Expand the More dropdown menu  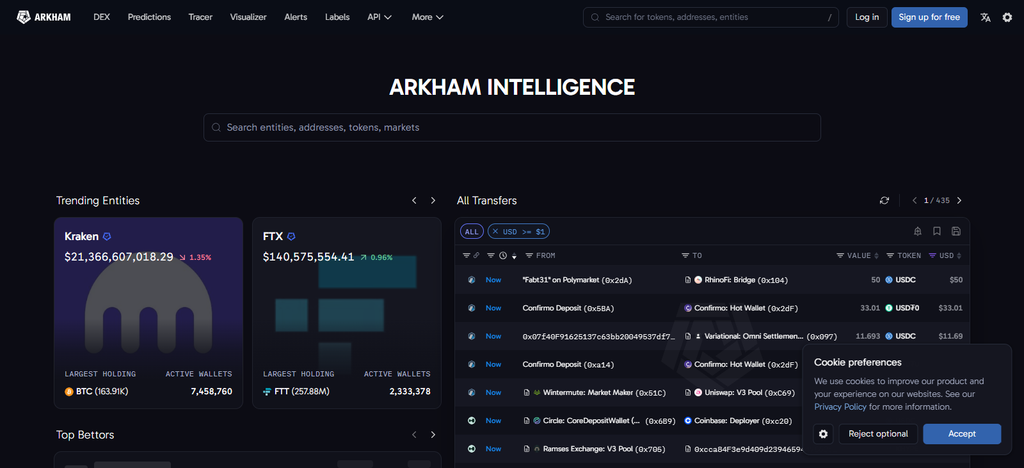[x=428, y=17]
